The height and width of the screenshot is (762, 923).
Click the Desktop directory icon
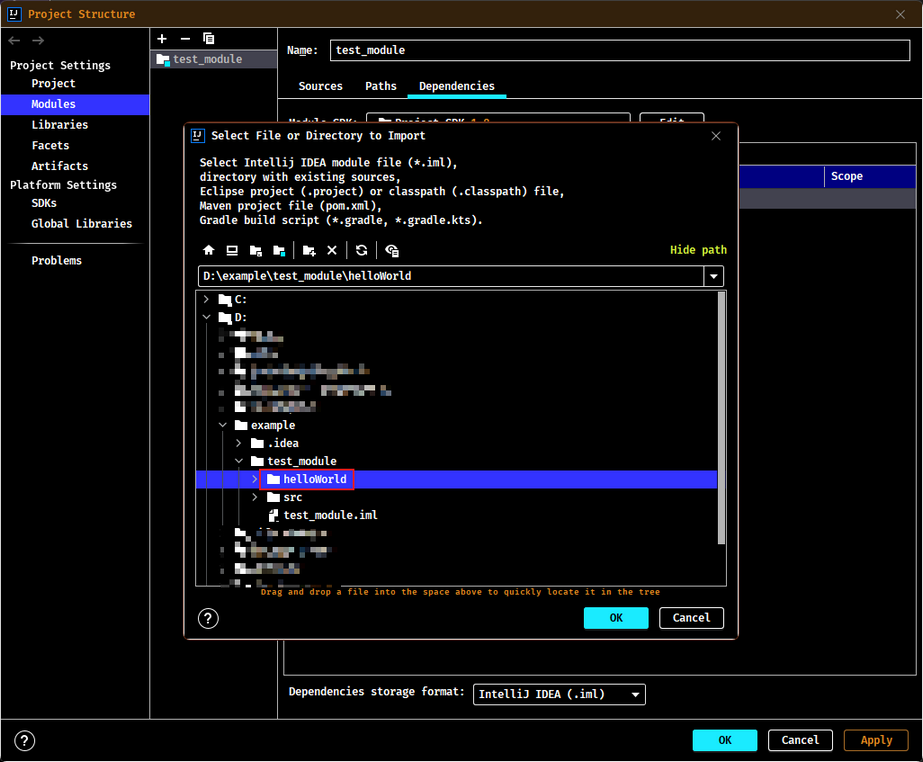232,250
